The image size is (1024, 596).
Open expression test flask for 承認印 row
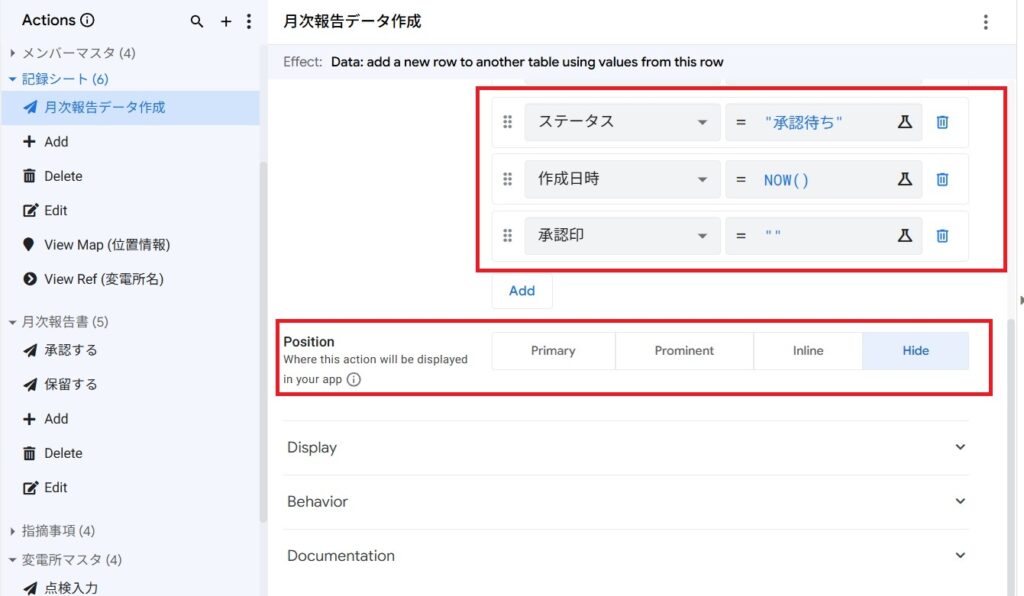click(904, 236)
